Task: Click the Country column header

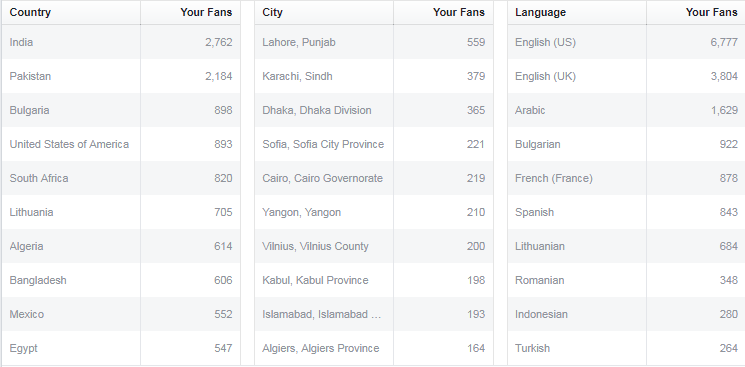Action: pos(30,12)
